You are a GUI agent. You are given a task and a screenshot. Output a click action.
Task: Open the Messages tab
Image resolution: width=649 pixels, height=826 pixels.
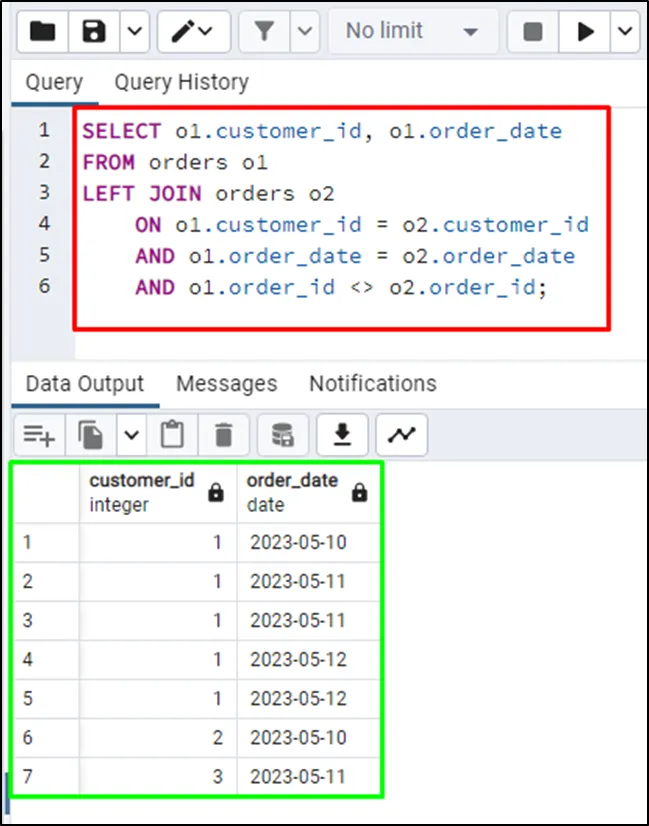click(226, 384)
